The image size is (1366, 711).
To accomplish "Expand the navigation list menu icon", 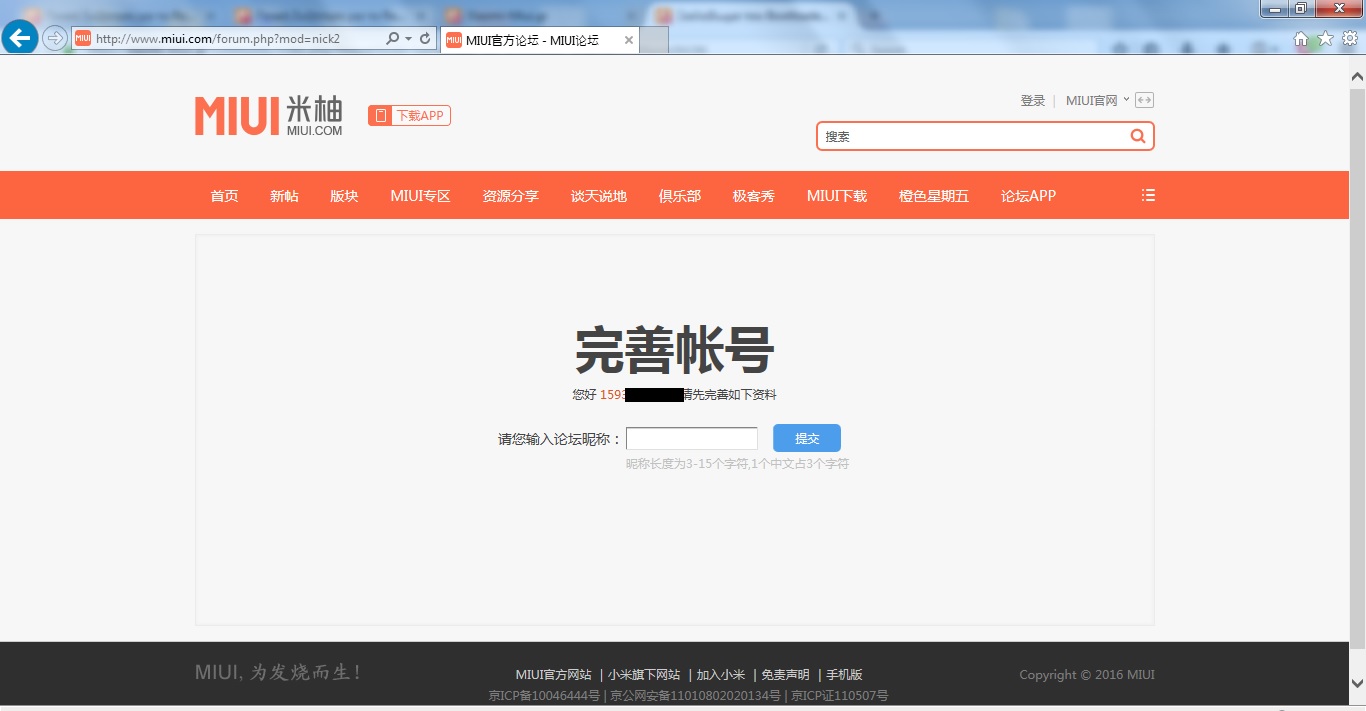I will coord(1148,195).
